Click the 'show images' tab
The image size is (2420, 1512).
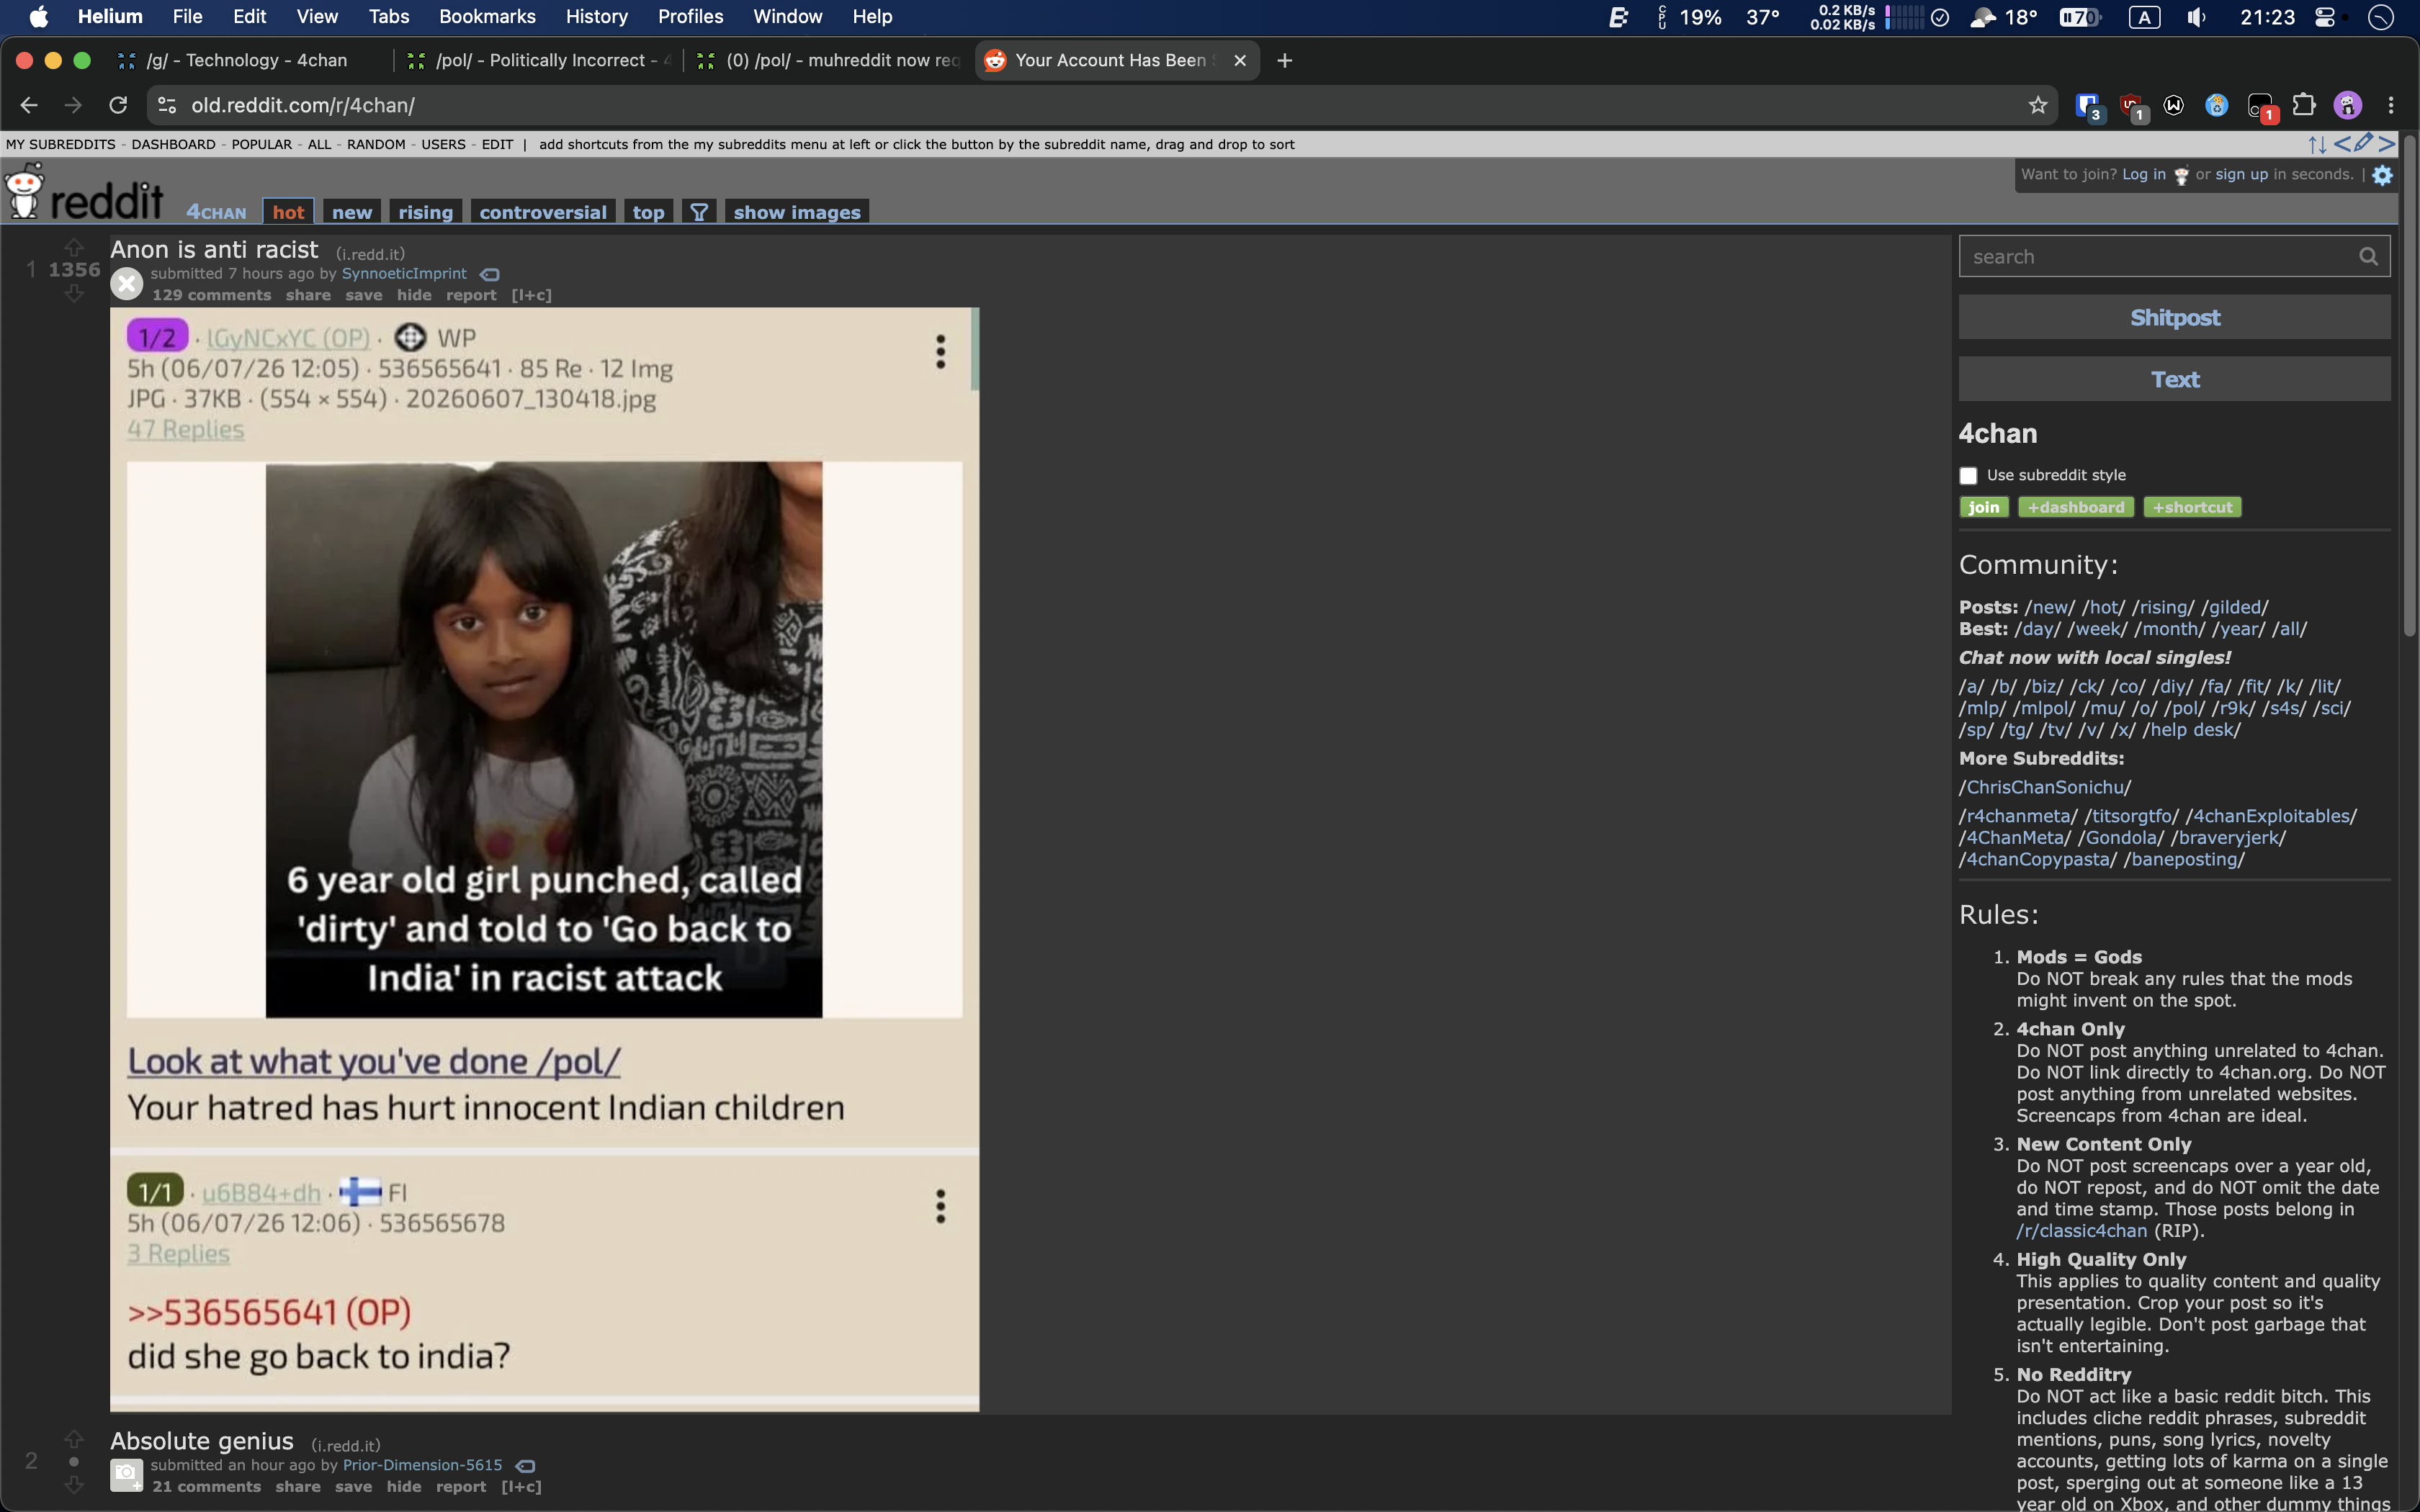pyautogui.click(x=797, y=212)
